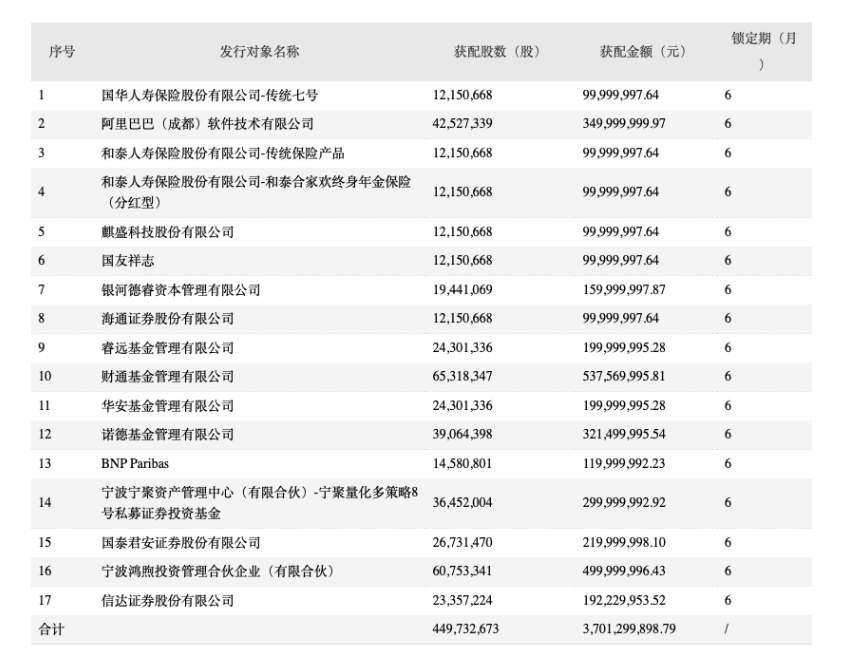
Task: Click amount 192,229,953.52
Action: click(624, 600)
